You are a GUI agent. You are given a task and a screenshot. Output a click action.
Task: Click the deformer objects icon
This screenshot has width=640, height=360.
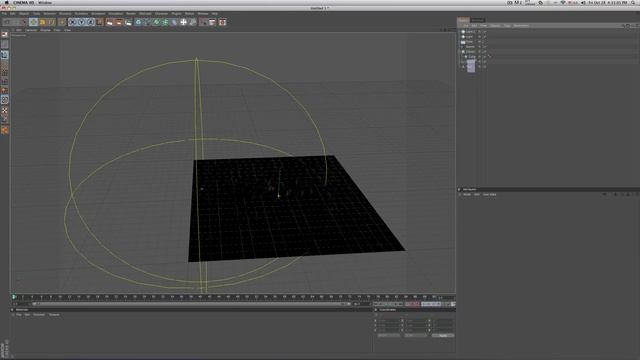click(174, 22)
